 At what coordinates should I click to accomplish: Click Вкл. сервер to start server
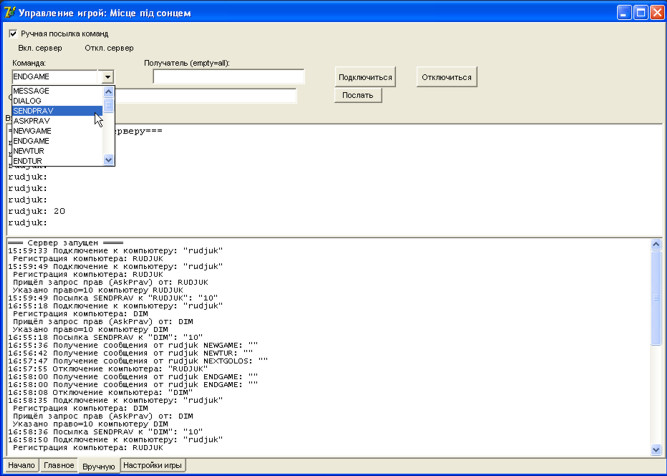pyautogui.click(x=39, y=48)
